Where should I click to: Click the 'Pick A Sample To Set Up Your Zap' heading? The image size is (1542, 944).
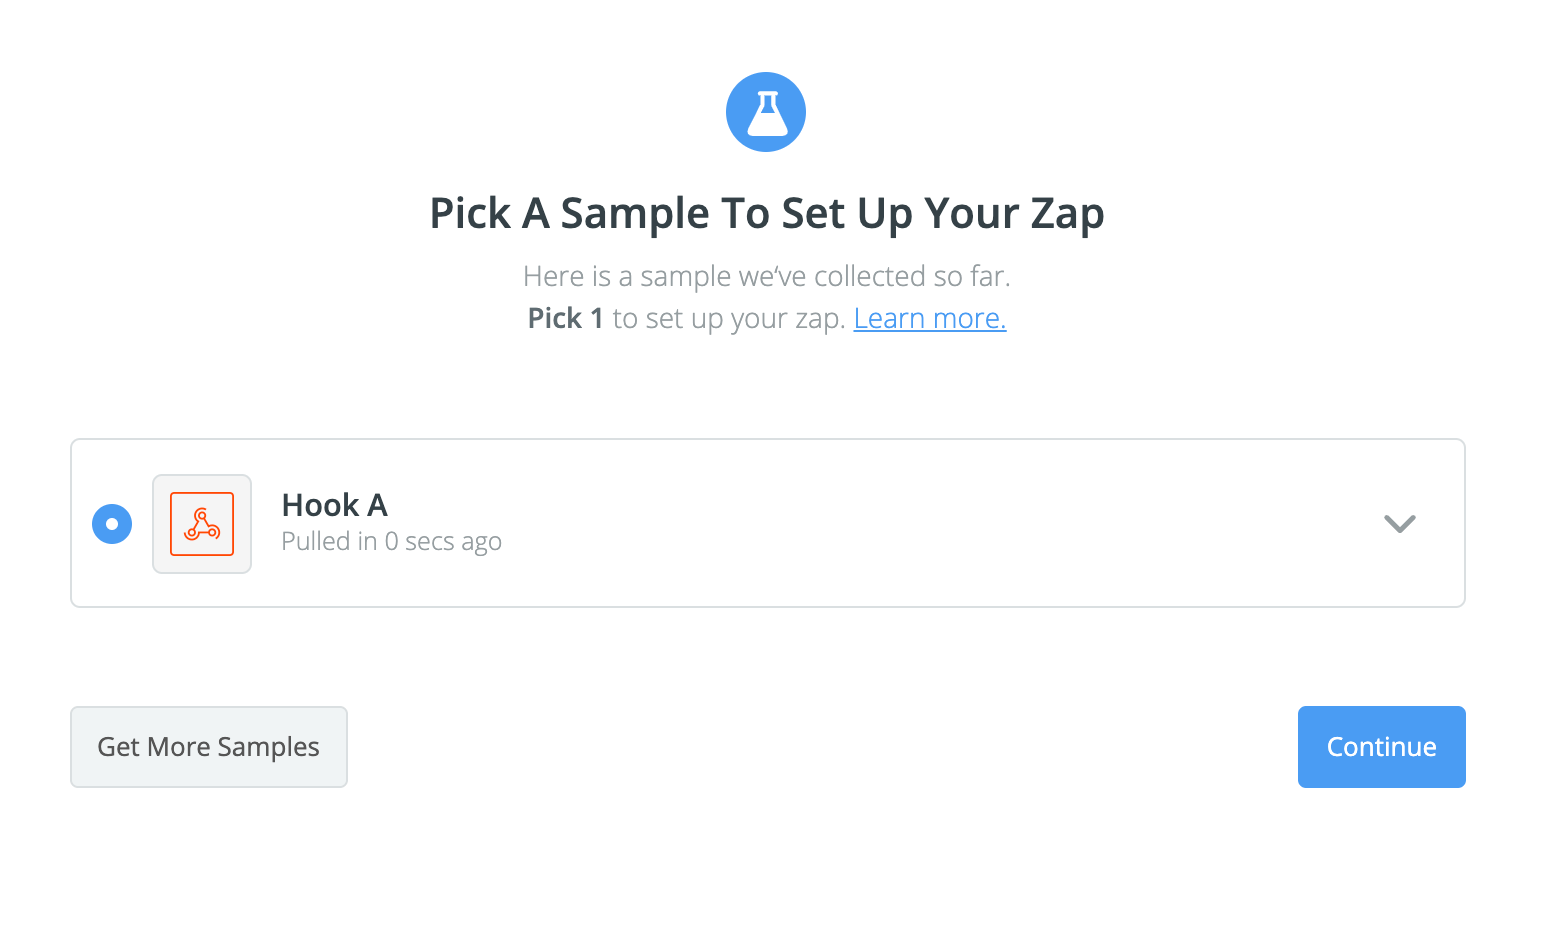click(x=766, y=213)
